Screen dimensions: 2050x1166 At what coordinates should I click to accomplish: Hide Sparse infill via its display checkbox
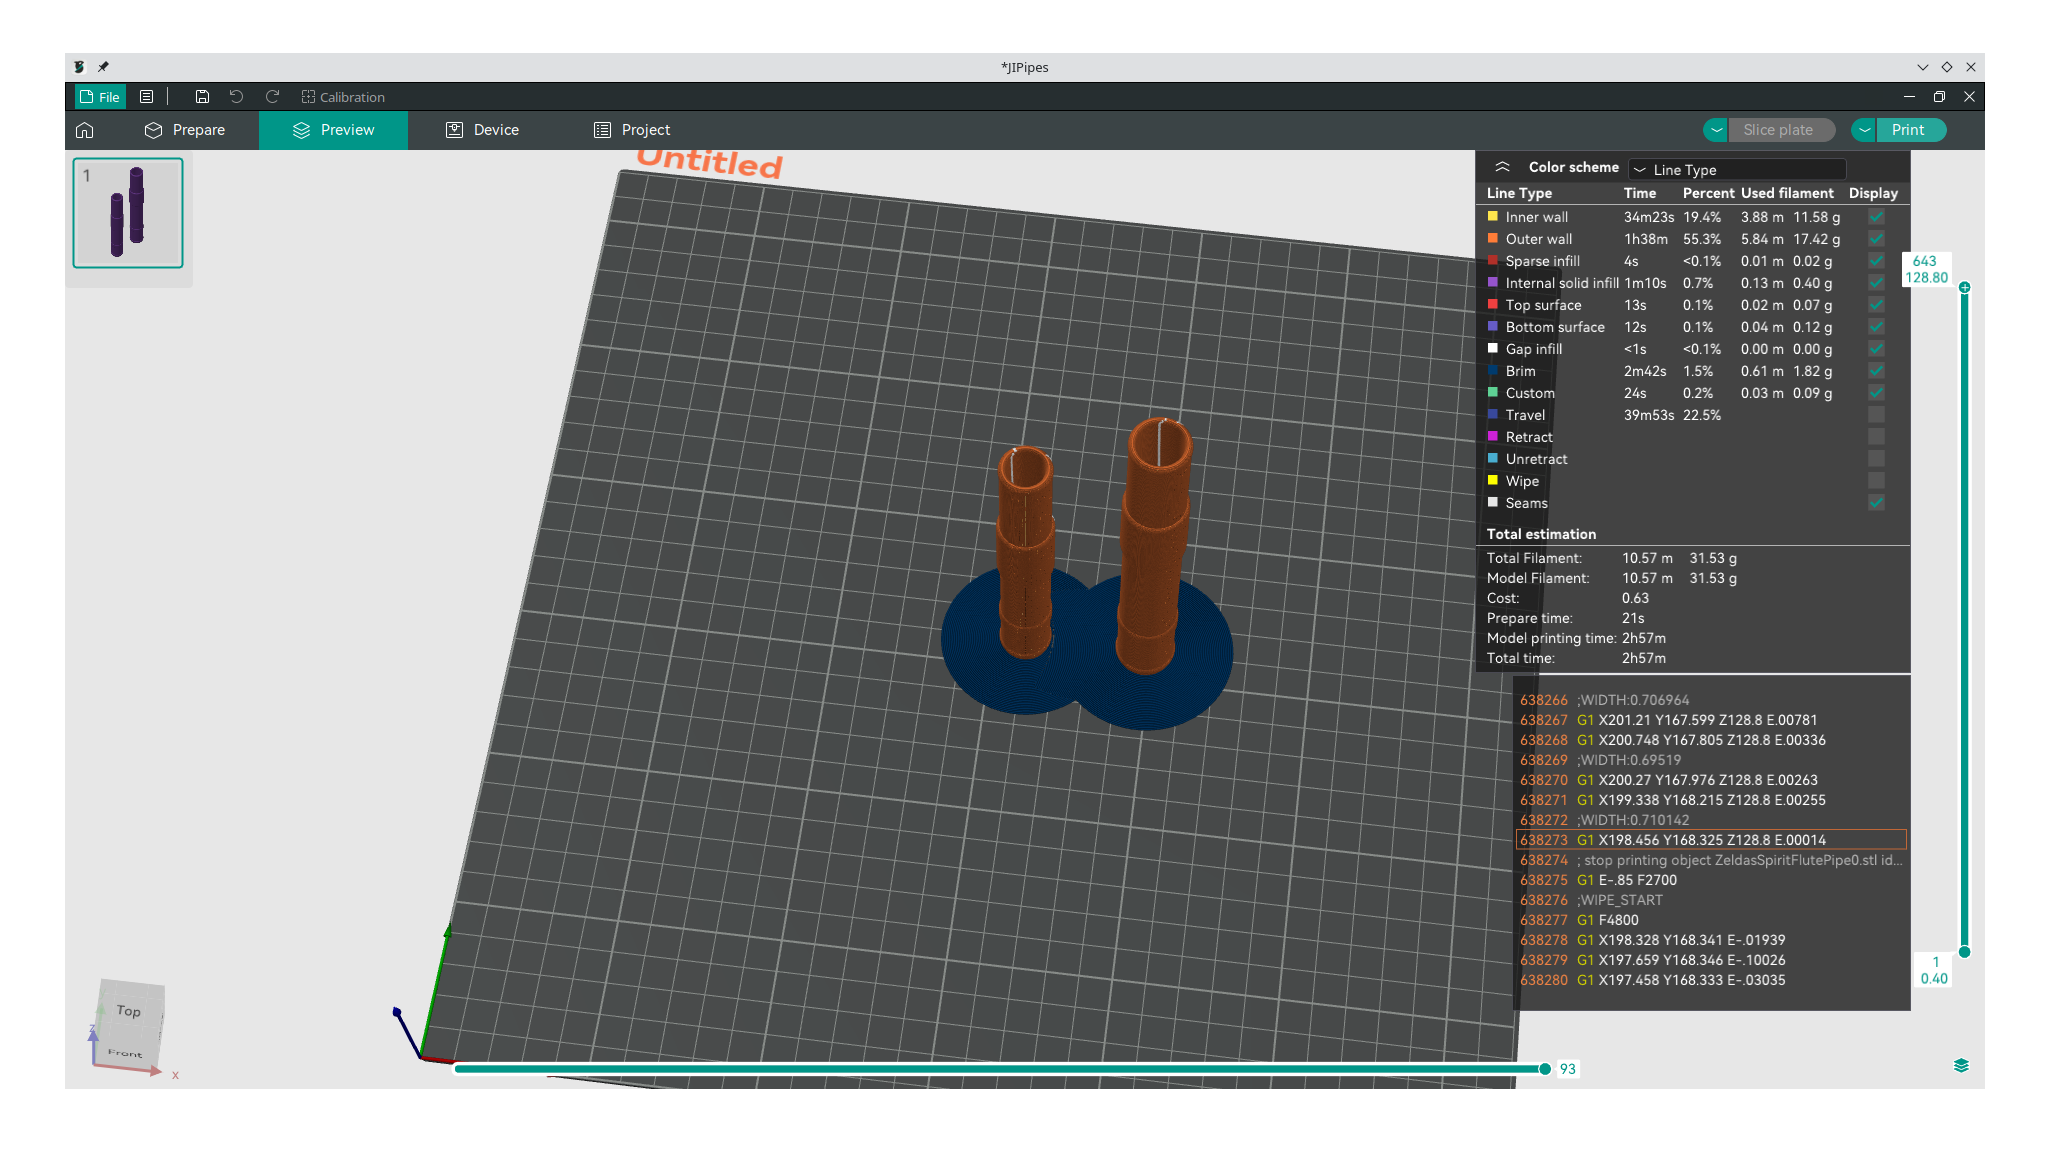(1876, 261)
